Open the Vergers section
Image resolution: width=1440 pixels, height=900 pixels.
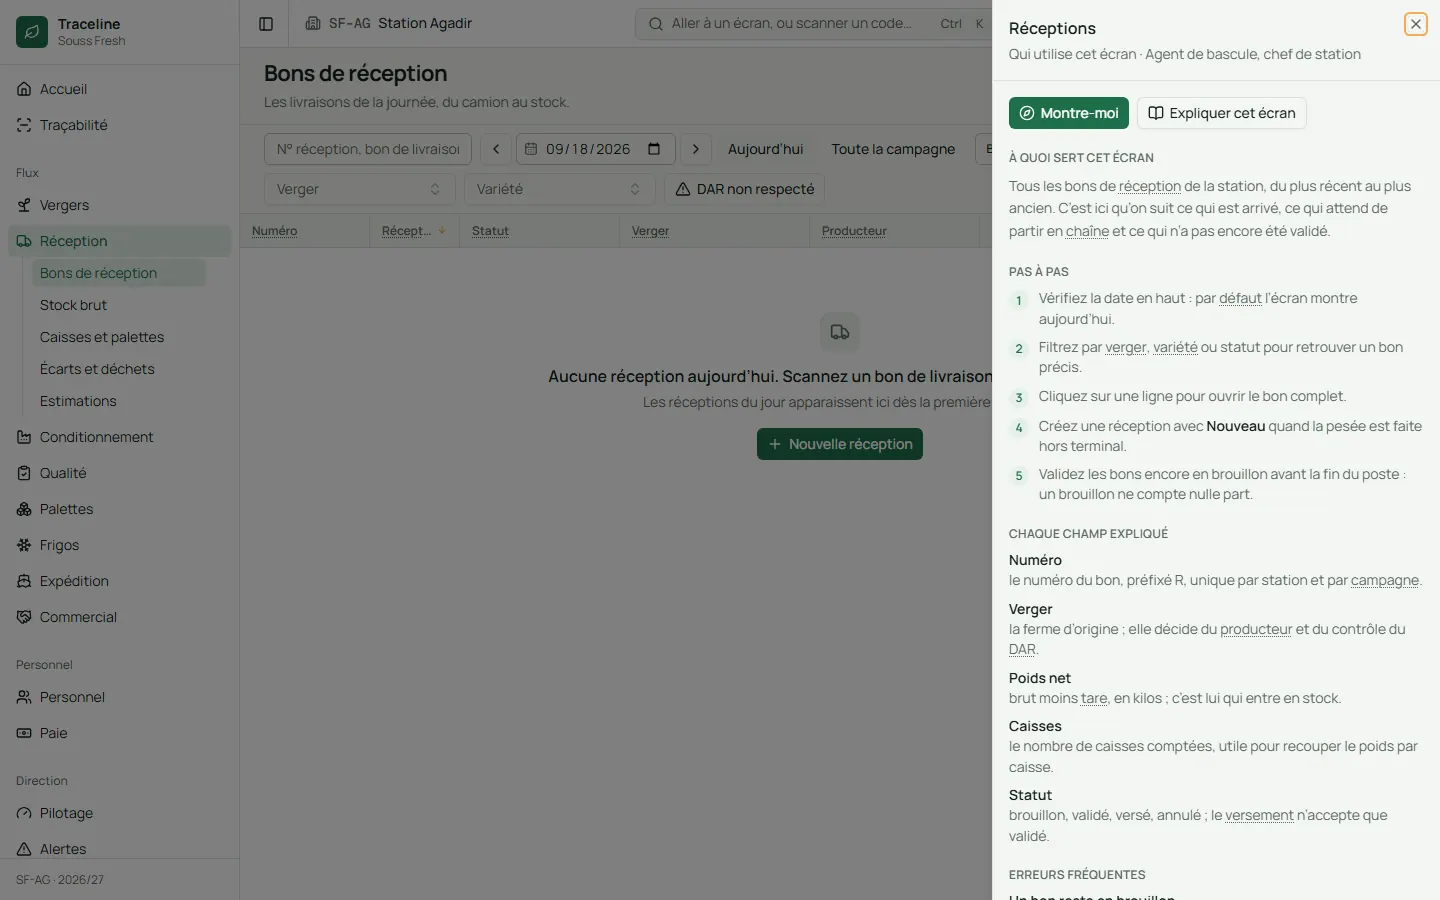pyautogui.click(x=119, y=205)
